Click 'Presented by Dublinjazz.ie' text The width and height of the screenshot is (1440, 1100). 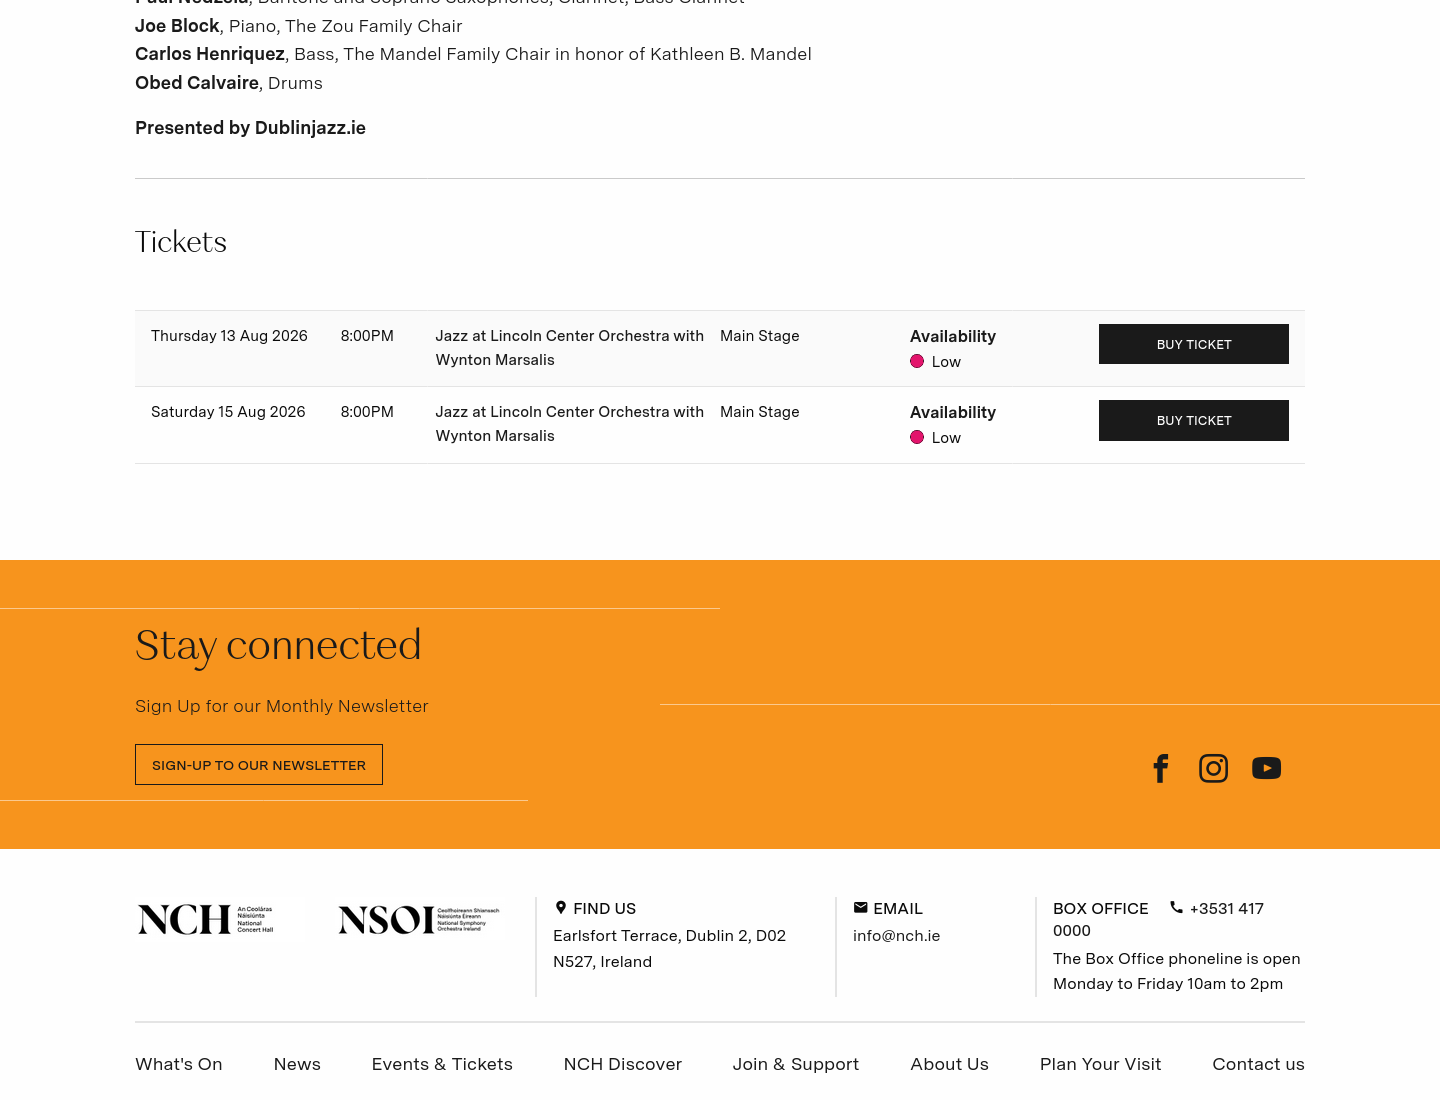pos(250,128)
